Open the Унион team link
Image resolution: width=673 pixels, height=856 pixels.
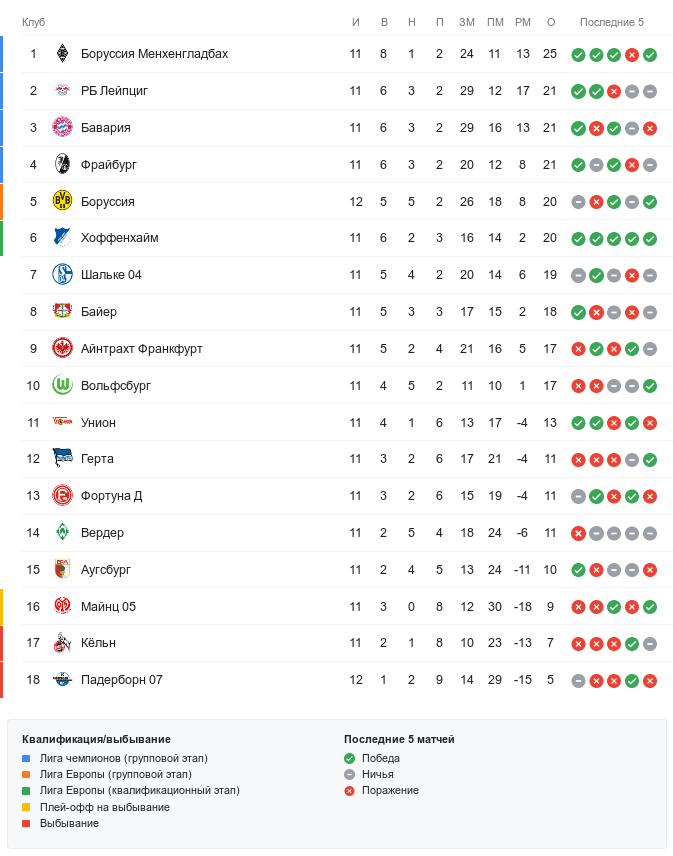[98, 423]
